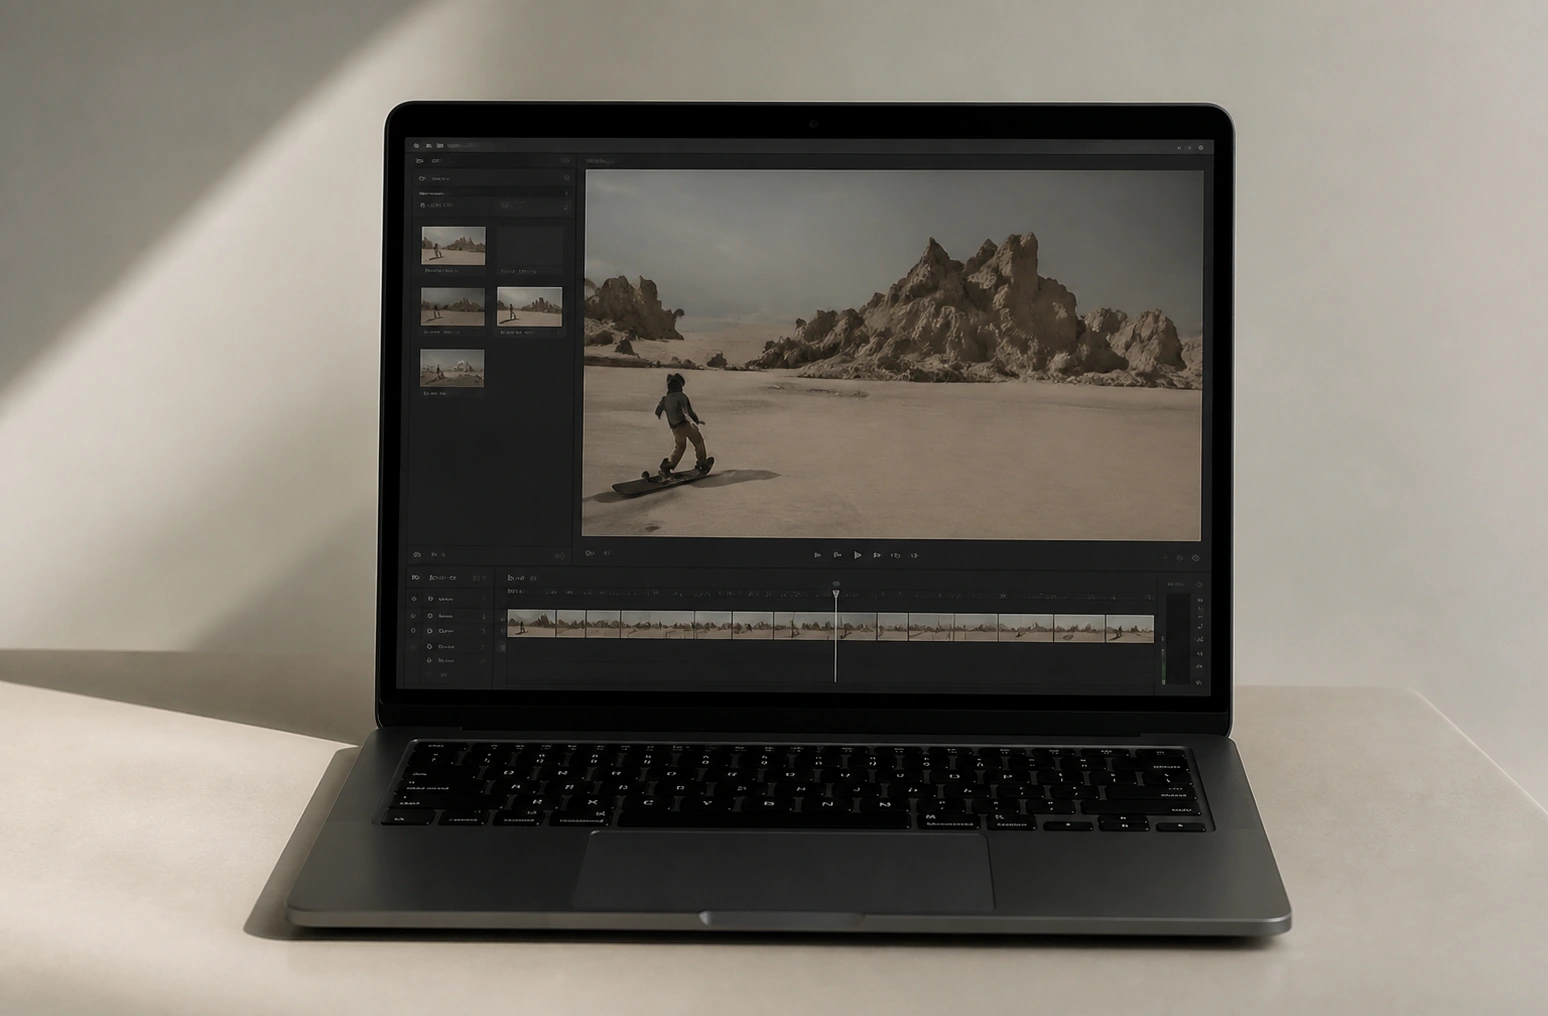Select the bottom clip thumbnail in the media bin
The height and width of the screenshot is (1016, 1548).
coord(453,368)
